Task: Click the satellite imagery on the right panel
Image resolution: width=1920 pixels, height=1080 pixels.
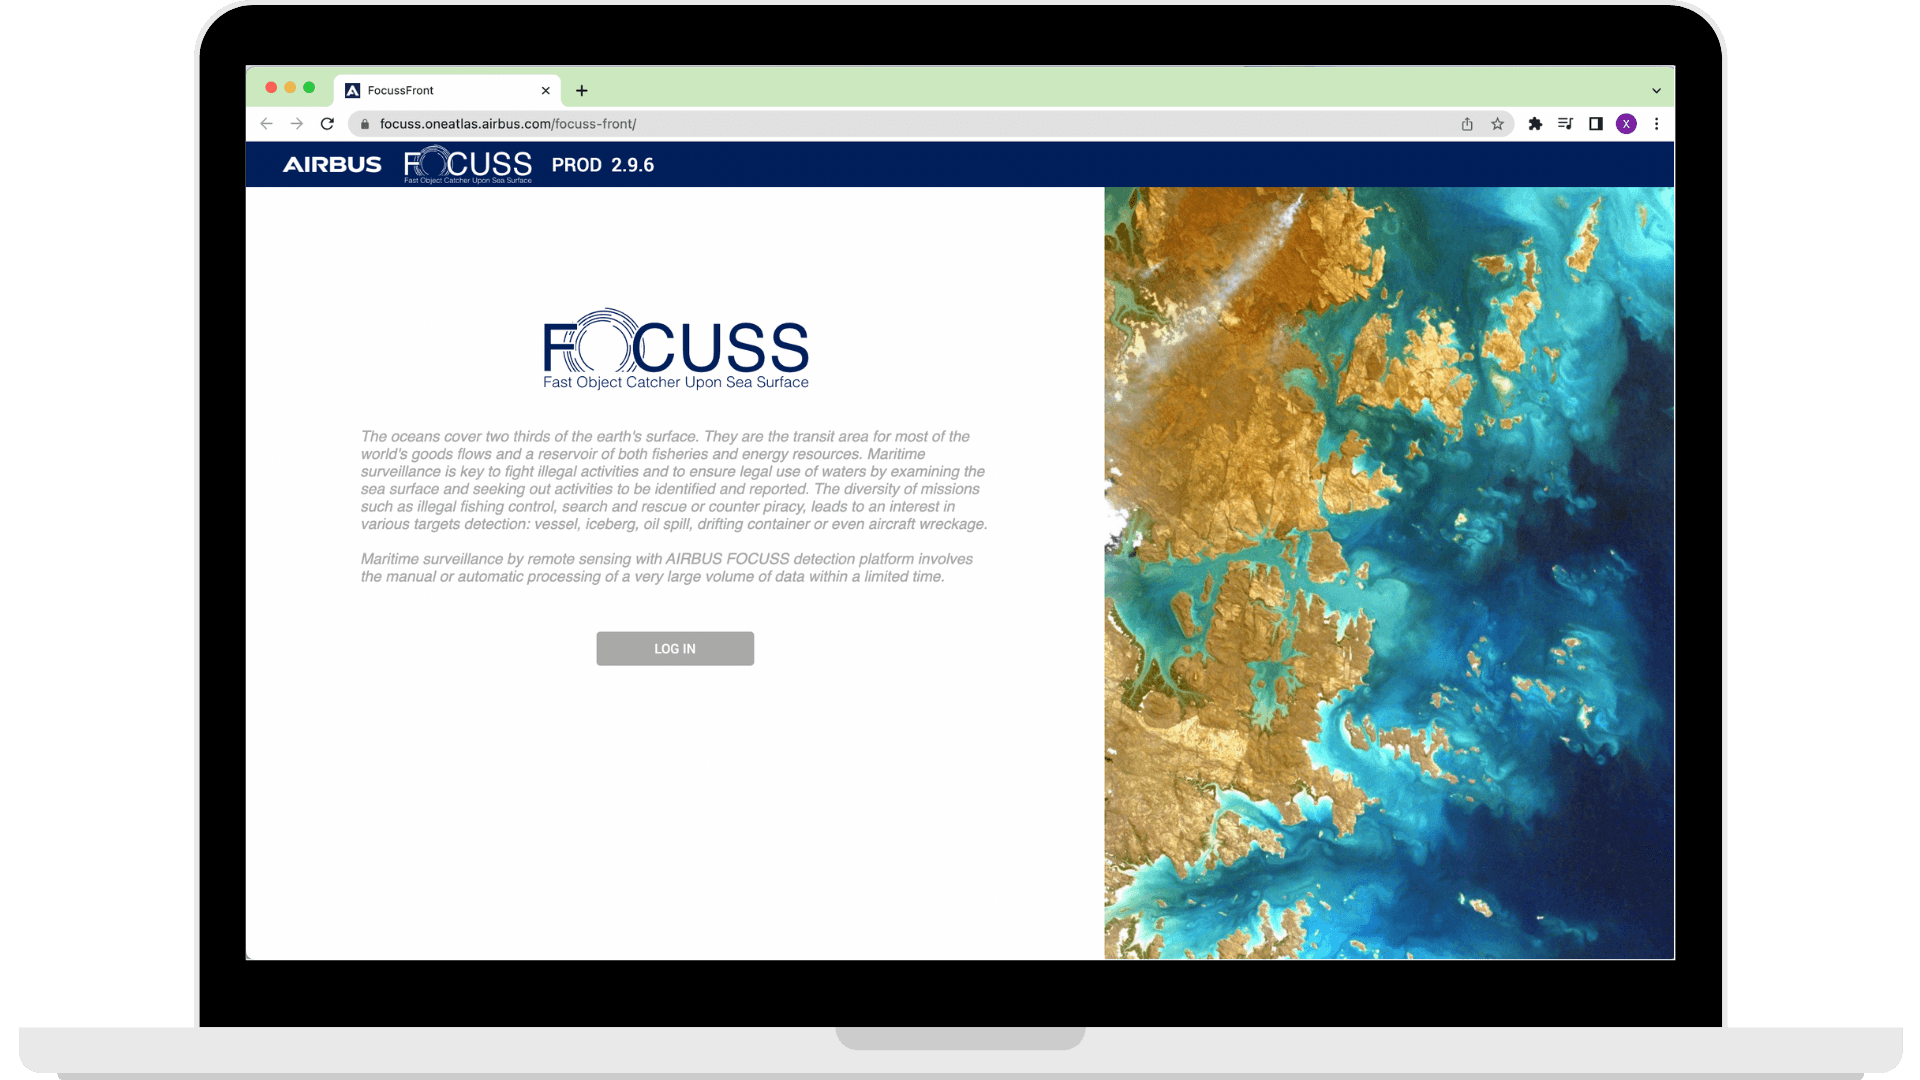Action: point(1389,572)
